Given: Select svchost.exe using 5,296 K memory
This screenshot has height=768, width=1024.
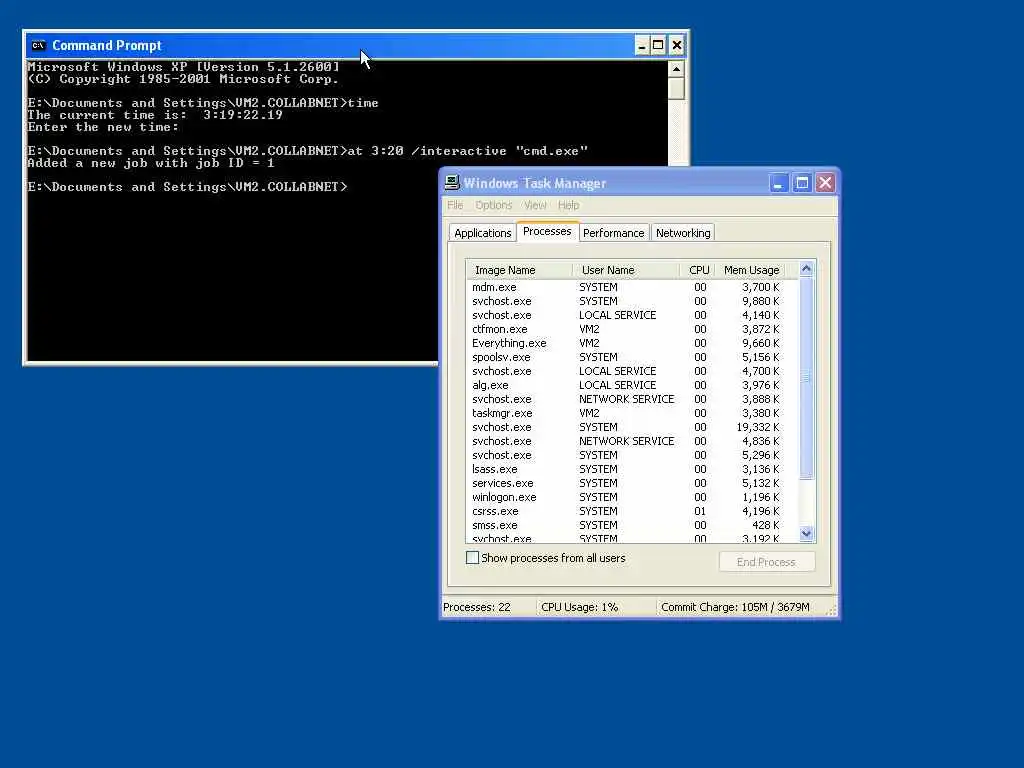Looking at the screenshot, I should pyautogui.click(x=632, y=455).
